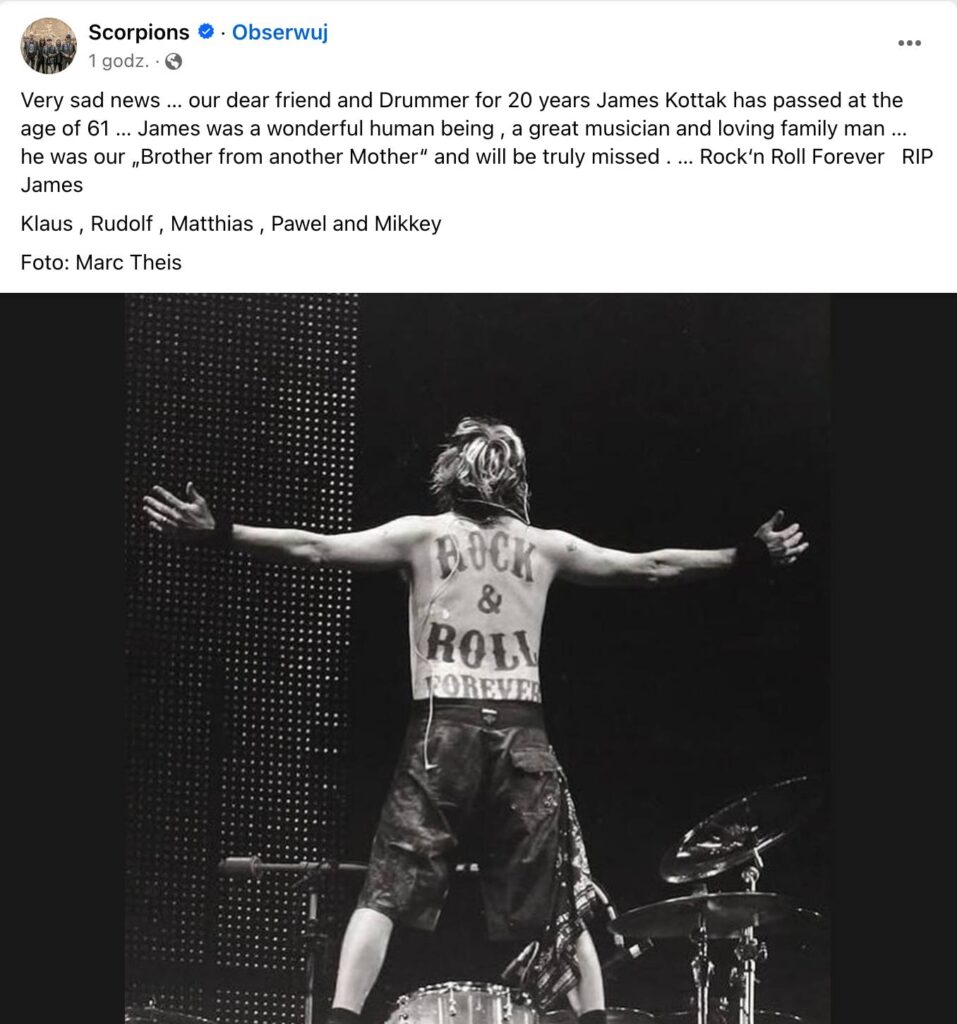
Task: Select the band members signature line
Action: (231, 224)
